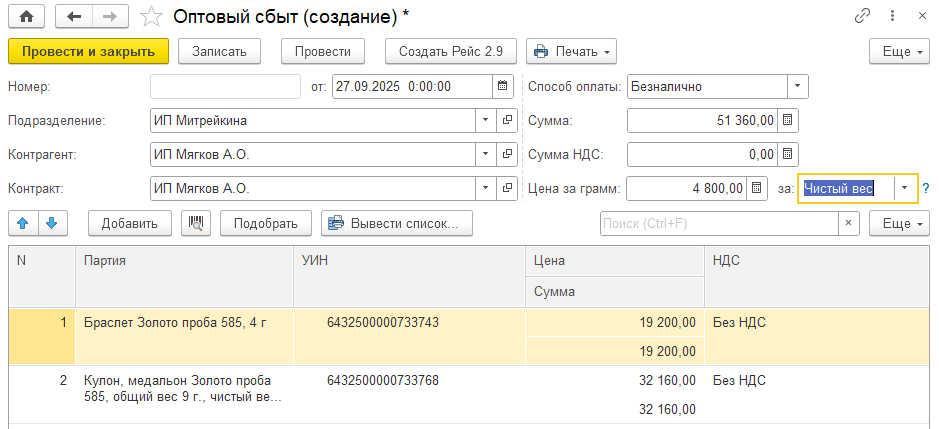Image resolution: width=939 pixels, height=429 pixels.
Task: Click the Номер input field
Action: 225,86
